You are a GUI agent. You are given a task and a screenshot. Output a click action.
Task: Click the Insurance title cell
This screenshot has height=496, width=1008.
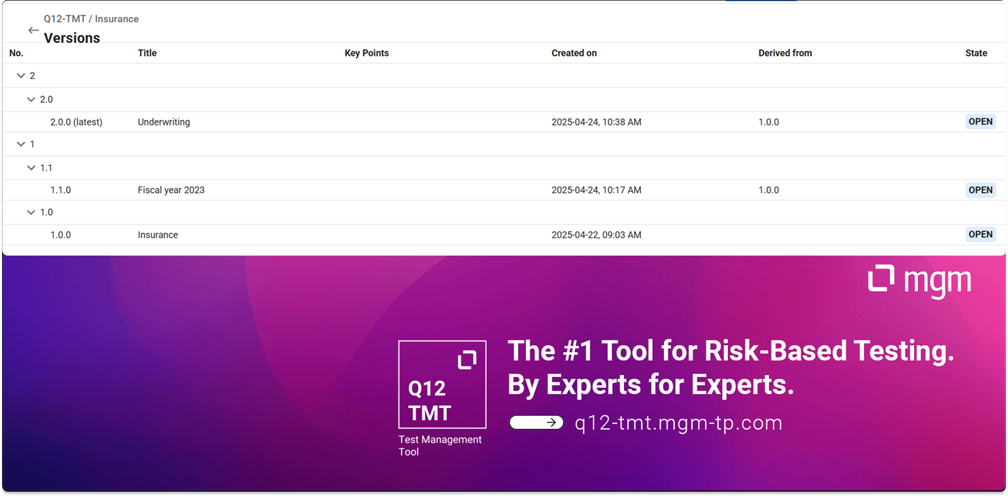(158, 235)
